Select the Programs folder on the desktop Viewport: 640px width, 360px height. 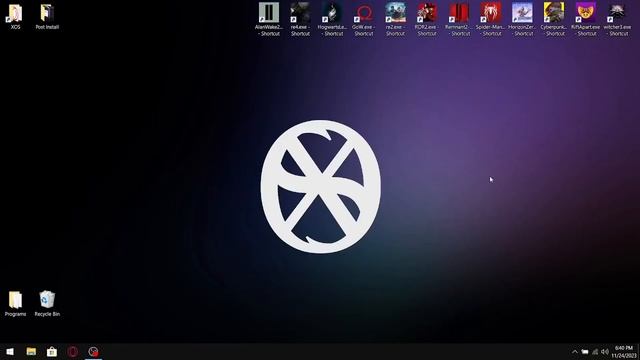15,304
